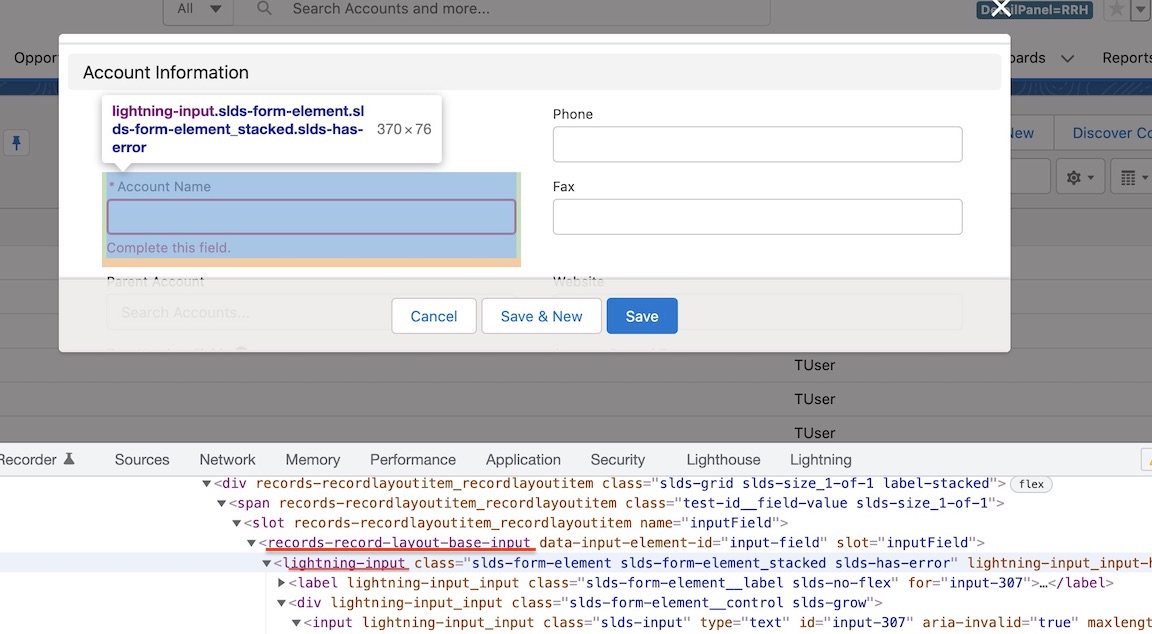Click the search magnifier icon
Image resolution: width=1152 pixels, height=634 pixels.
click(x=262, y=11)
